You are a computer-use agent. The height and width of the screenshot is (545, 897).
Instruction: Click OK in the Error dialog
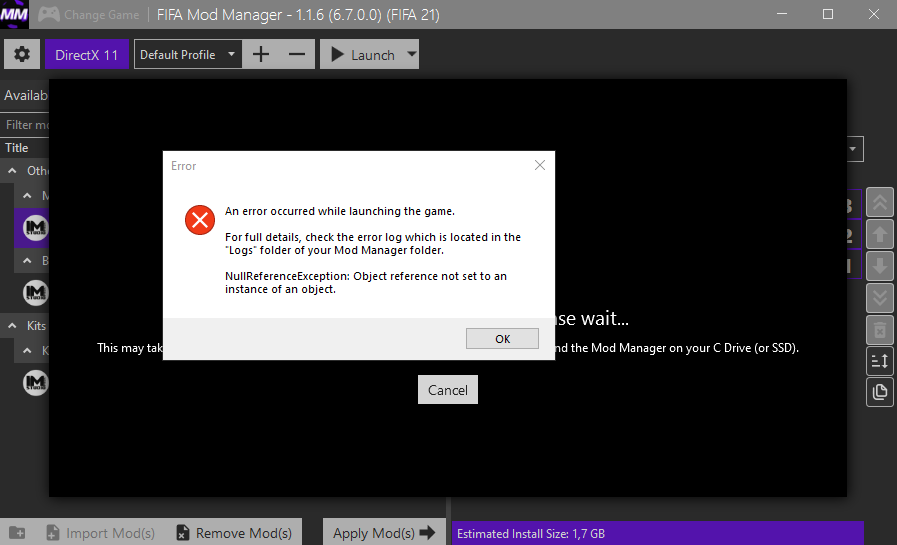502,339
